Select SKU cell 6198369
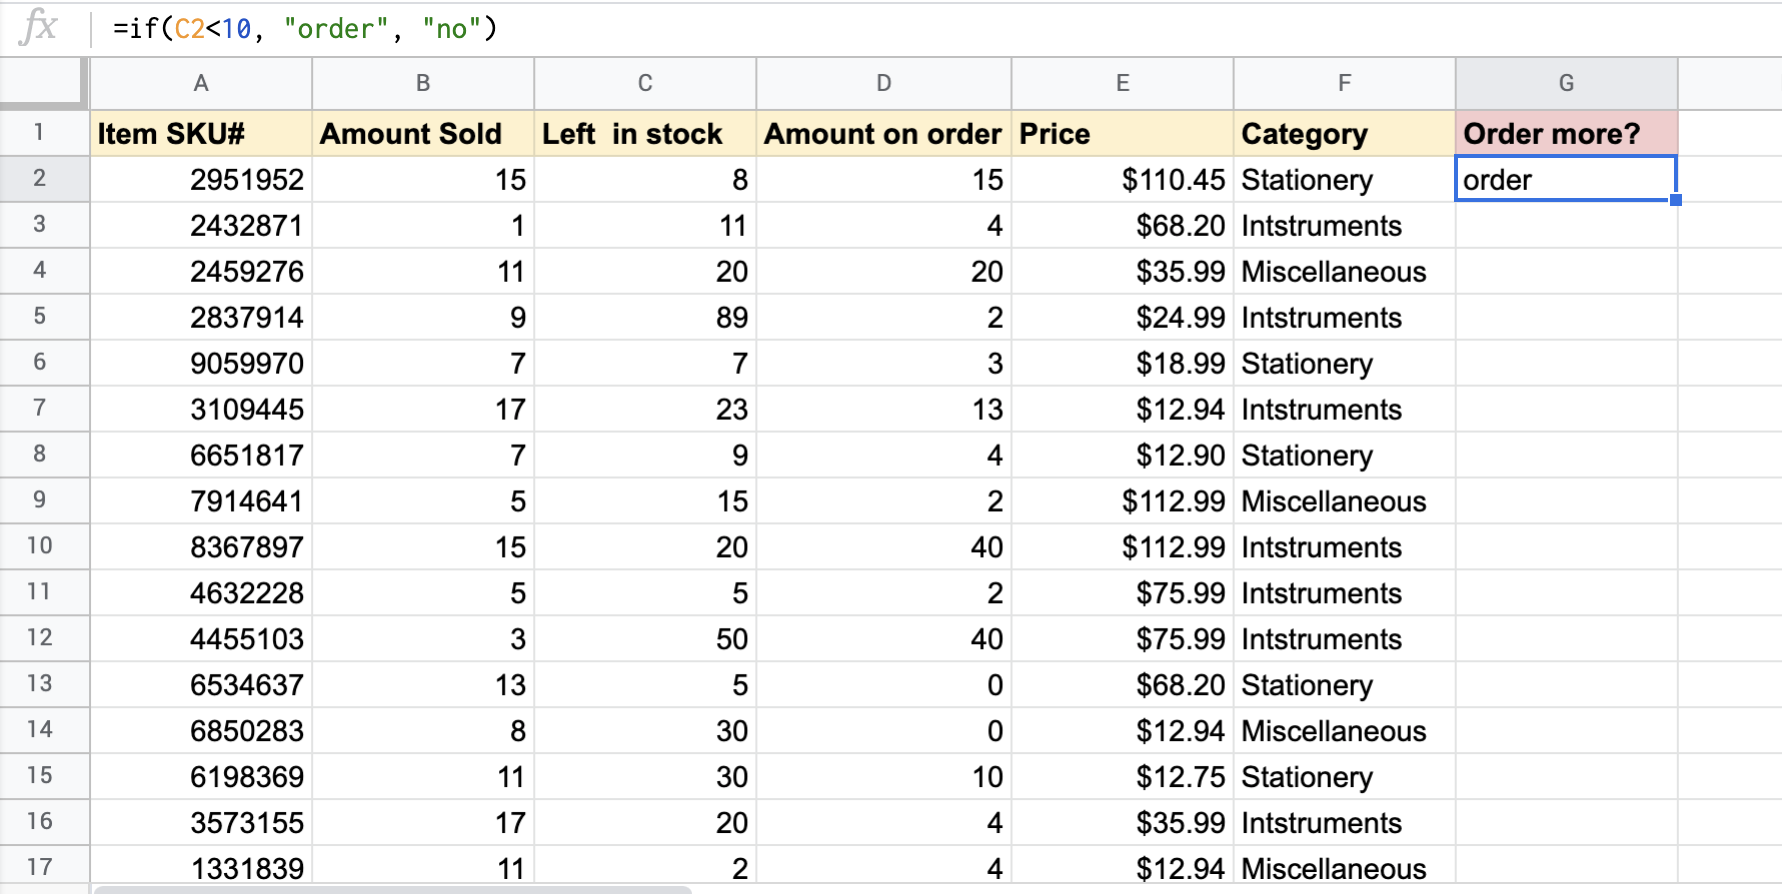 [x=201, y=777]
